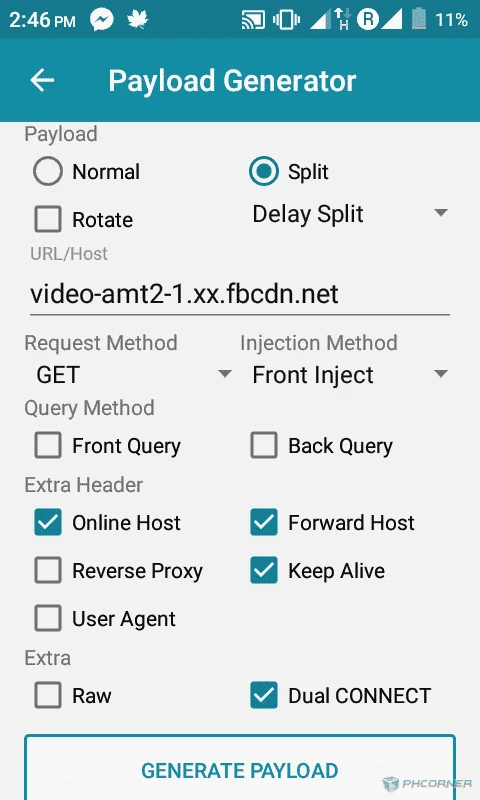Tap the back arrow icon

click(42, 80)
